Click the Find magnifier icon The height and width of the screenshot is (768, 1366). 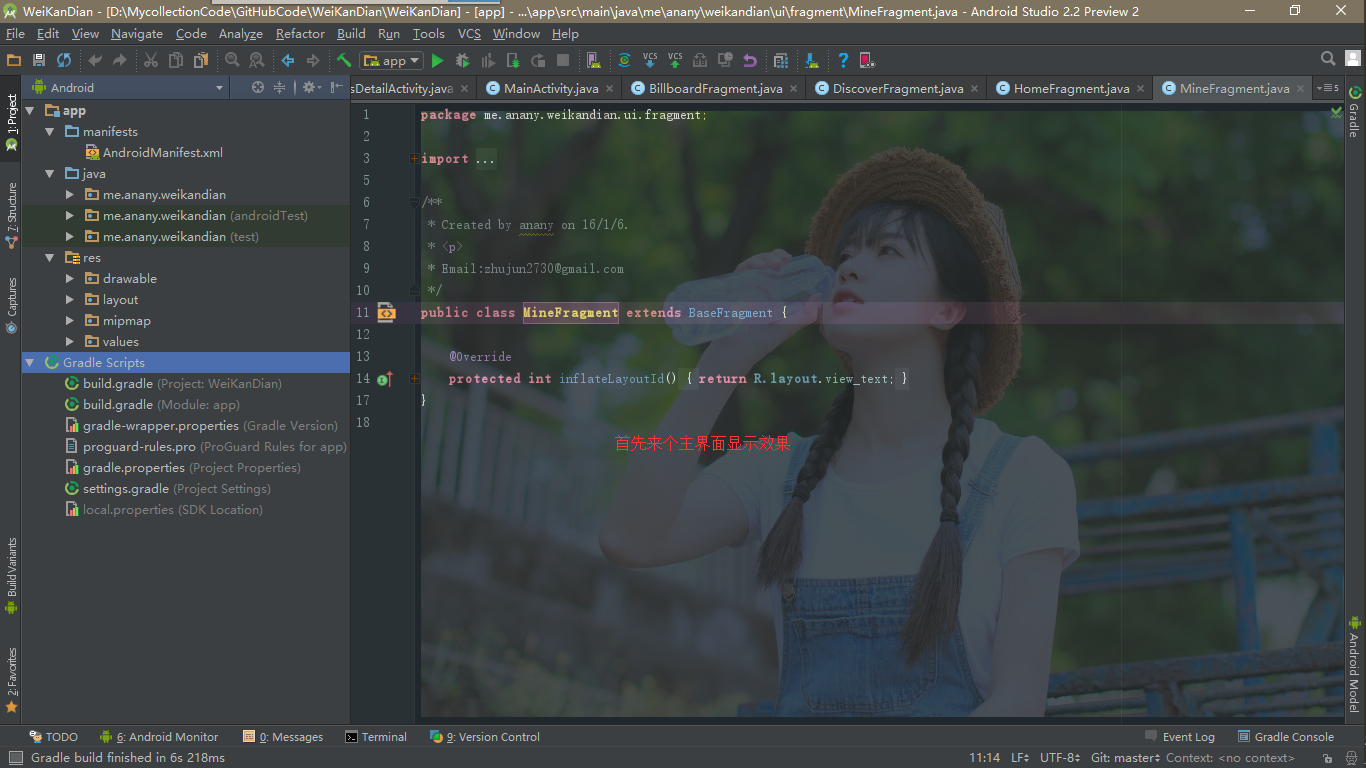232,60
